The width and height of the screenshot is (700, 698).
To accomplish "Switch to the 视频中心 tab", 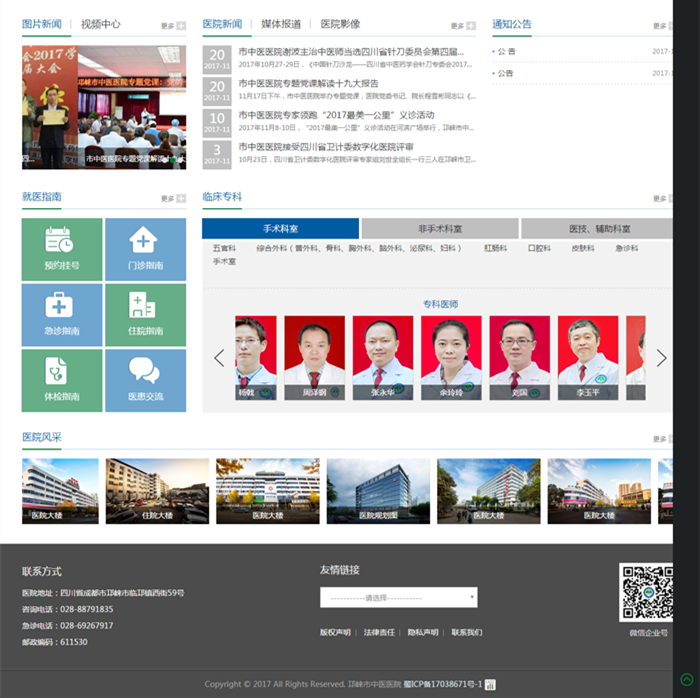I will click(x=101, y=24).
